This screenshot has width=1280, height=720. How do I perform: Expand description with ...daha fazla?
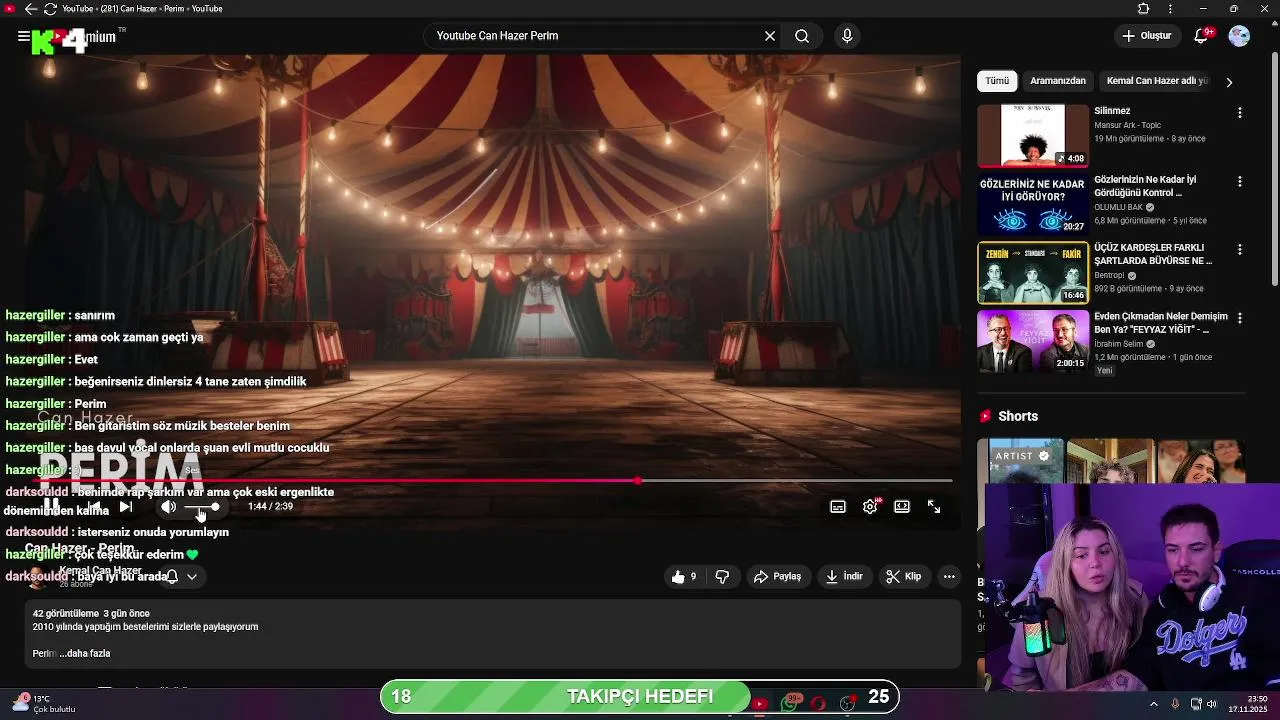85,654
